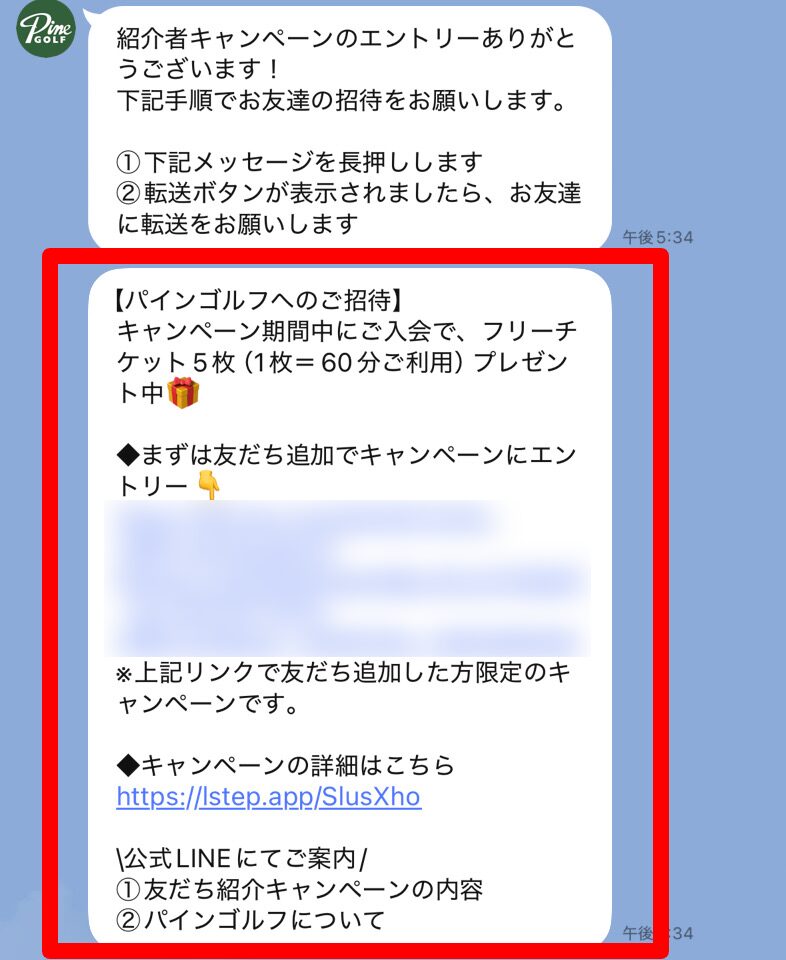This screenshot has height=960, width=786.
Task: Tap the ◆まずは友だち追加で entry line
Action: tap(346, 470)
